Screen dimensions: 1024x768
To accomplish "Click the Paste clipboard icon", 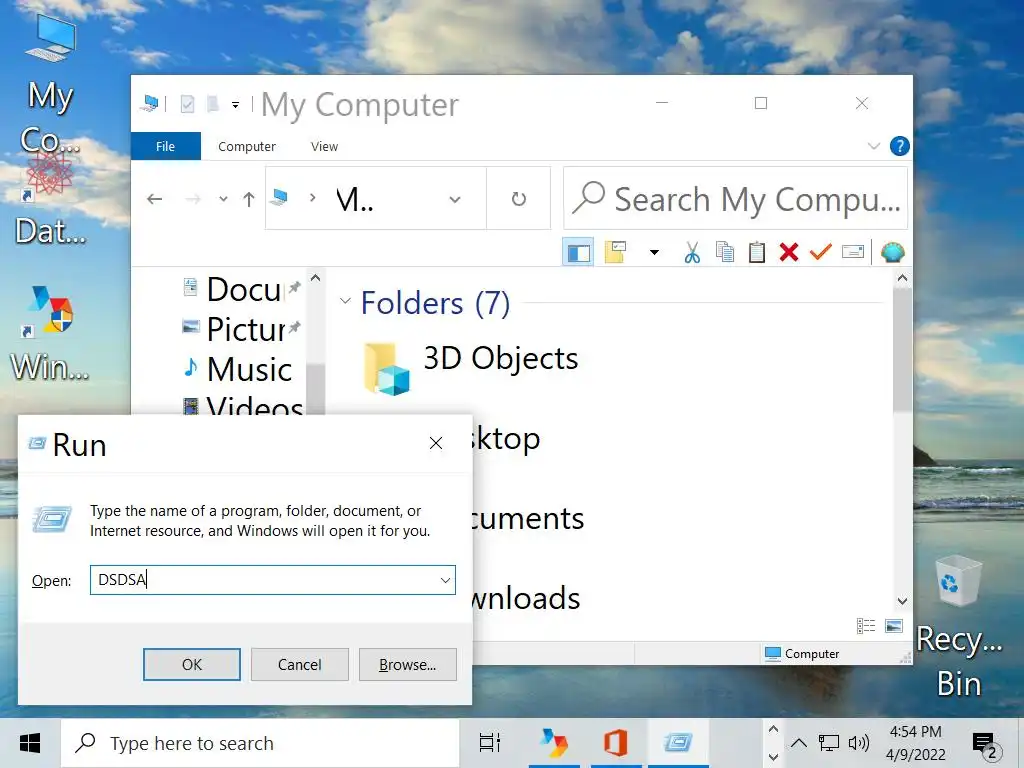I will 756,252.
